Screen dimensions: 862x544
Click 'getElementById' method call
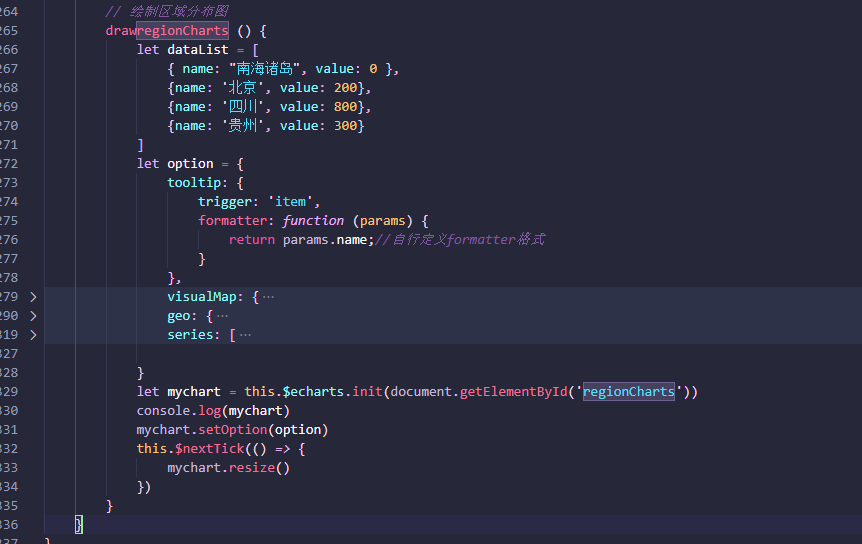[x=513, y=392]
